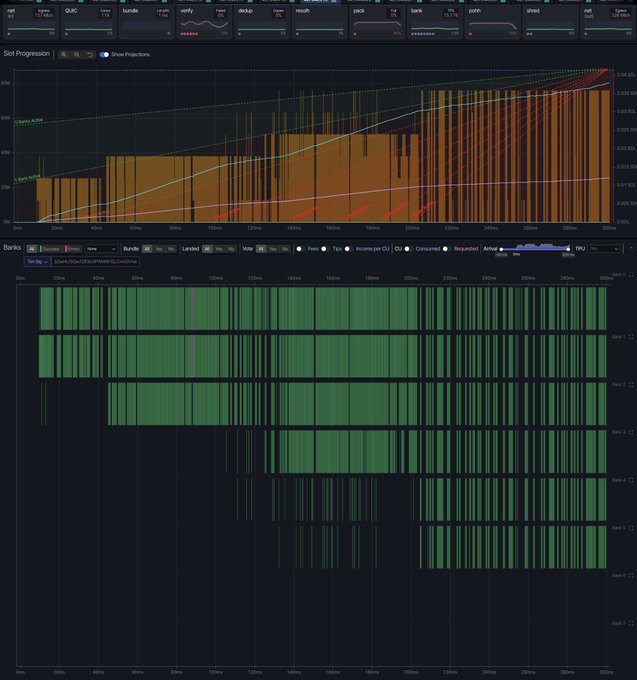Open the dedup tile
This screenshot has width=637, height=680.
261,23
